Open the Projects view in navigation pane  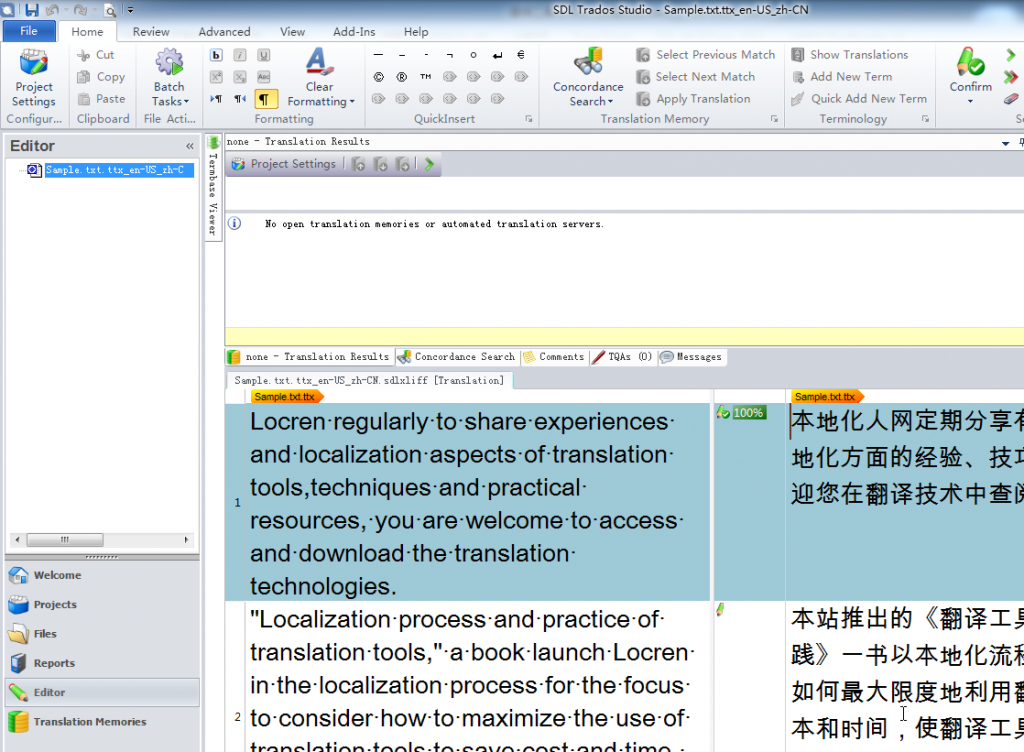coord(55,605)
